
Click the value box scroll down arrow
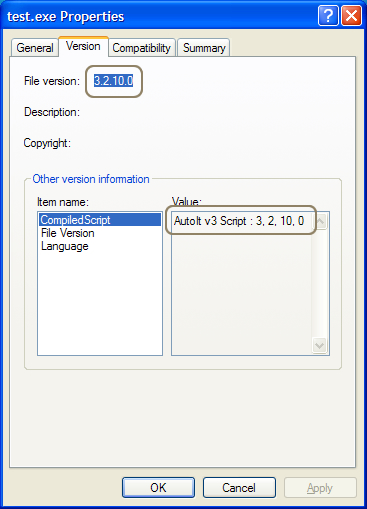[320, 345]
